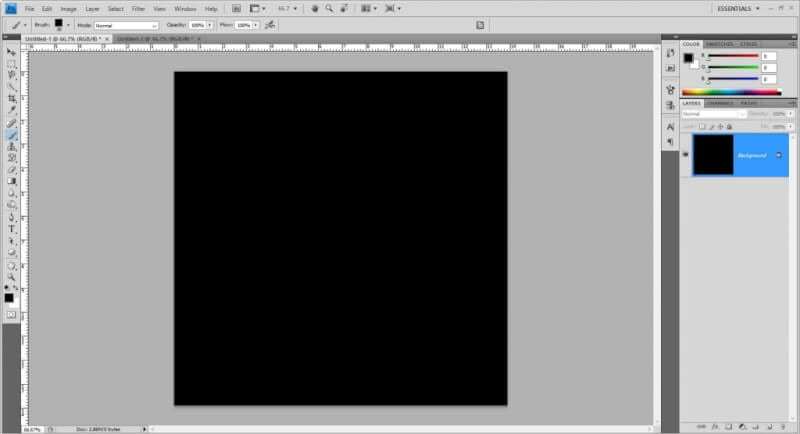Viewport: 800px width, 434px height.
Task: Select the Horizontal Type tool
Action: [x=11, y=229]
